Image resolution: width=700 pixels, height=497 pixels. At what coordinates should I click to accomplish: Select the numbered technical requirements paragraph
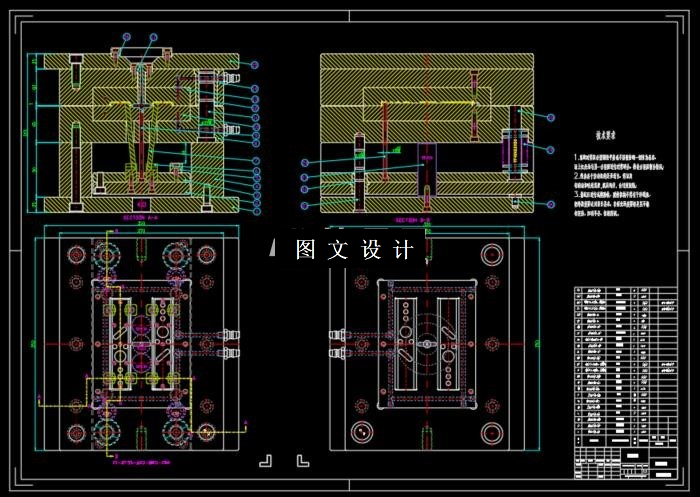[619, 185]
